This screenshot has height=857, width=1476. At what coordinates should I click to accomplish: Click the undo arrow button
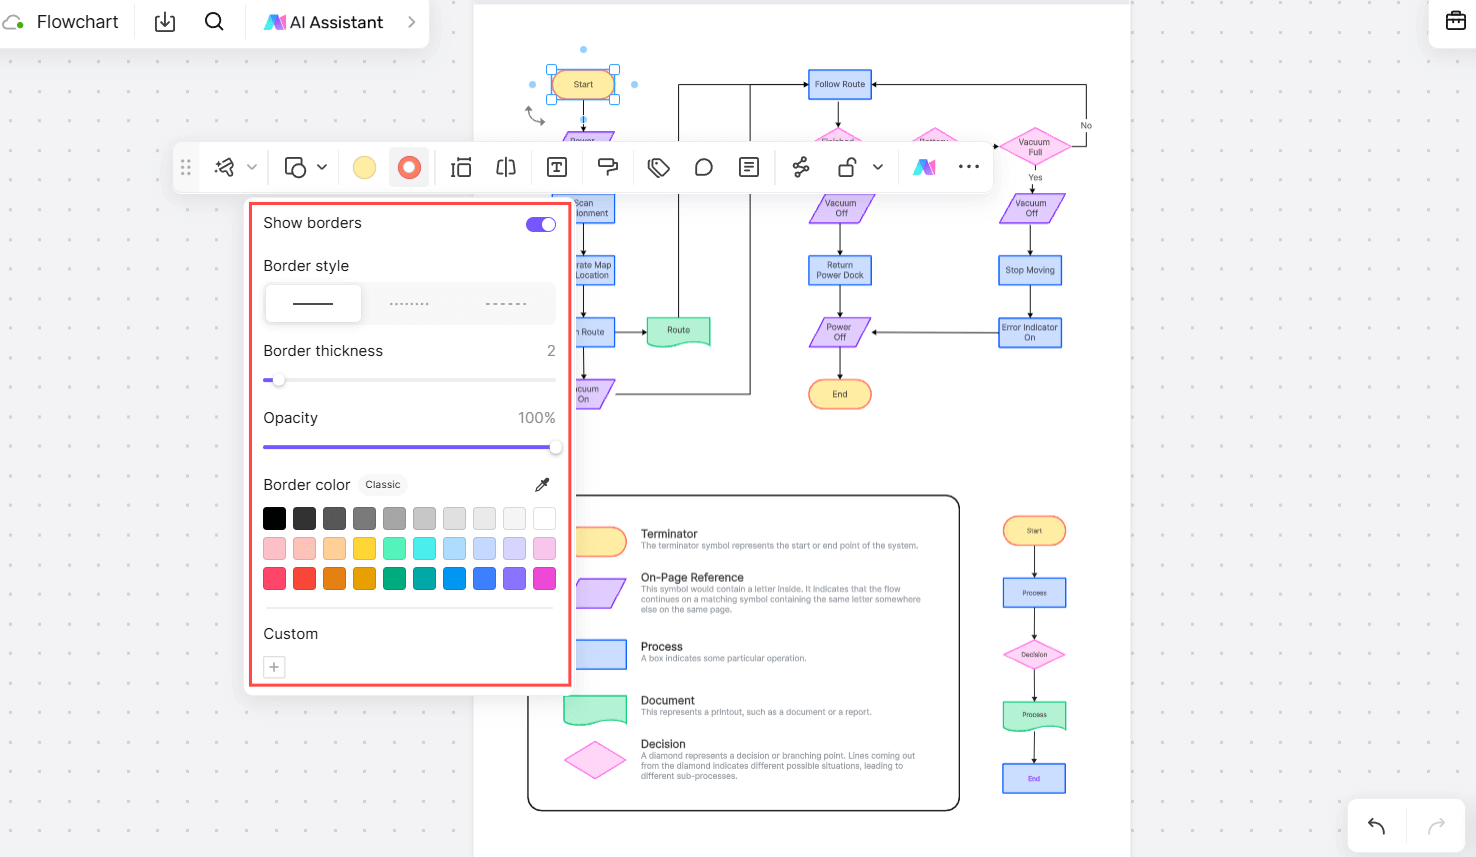coord(1377,826)
